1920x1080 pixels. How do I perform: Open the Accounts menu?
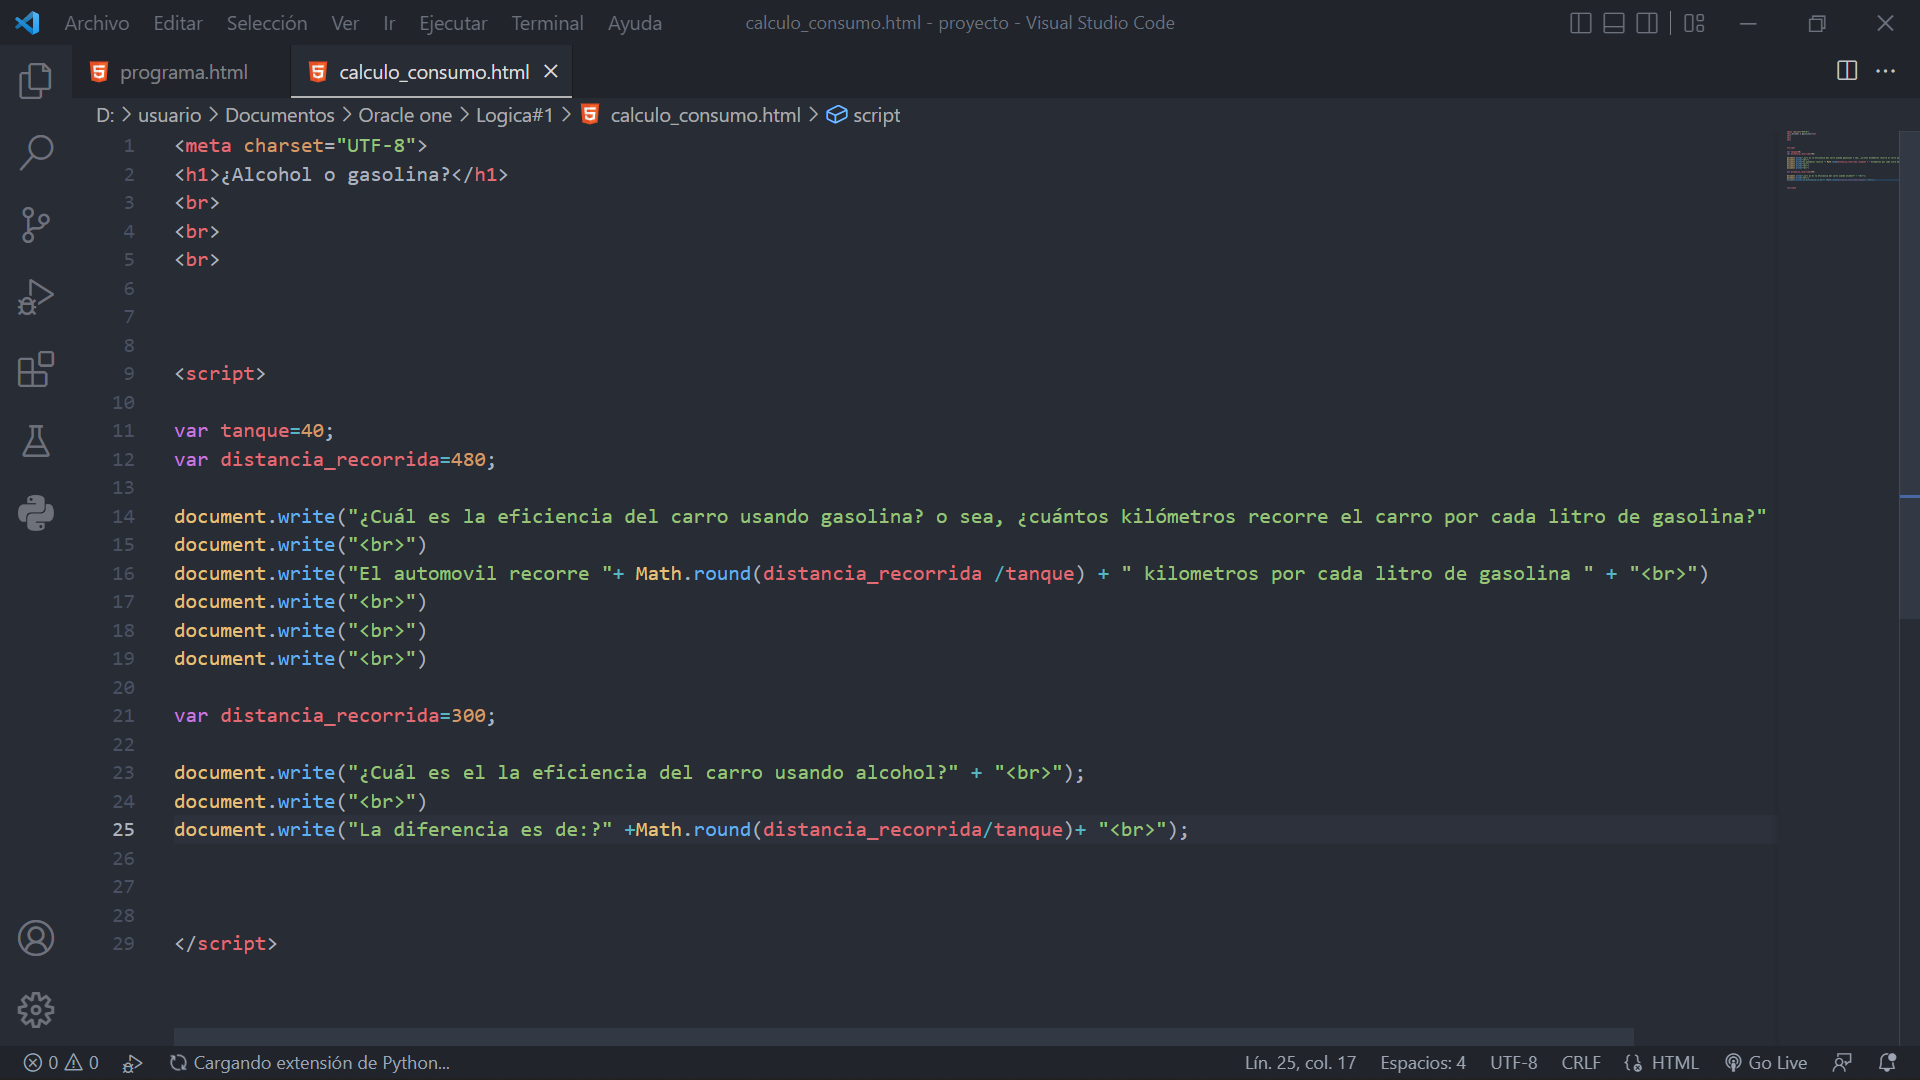[x=36, y=938]
